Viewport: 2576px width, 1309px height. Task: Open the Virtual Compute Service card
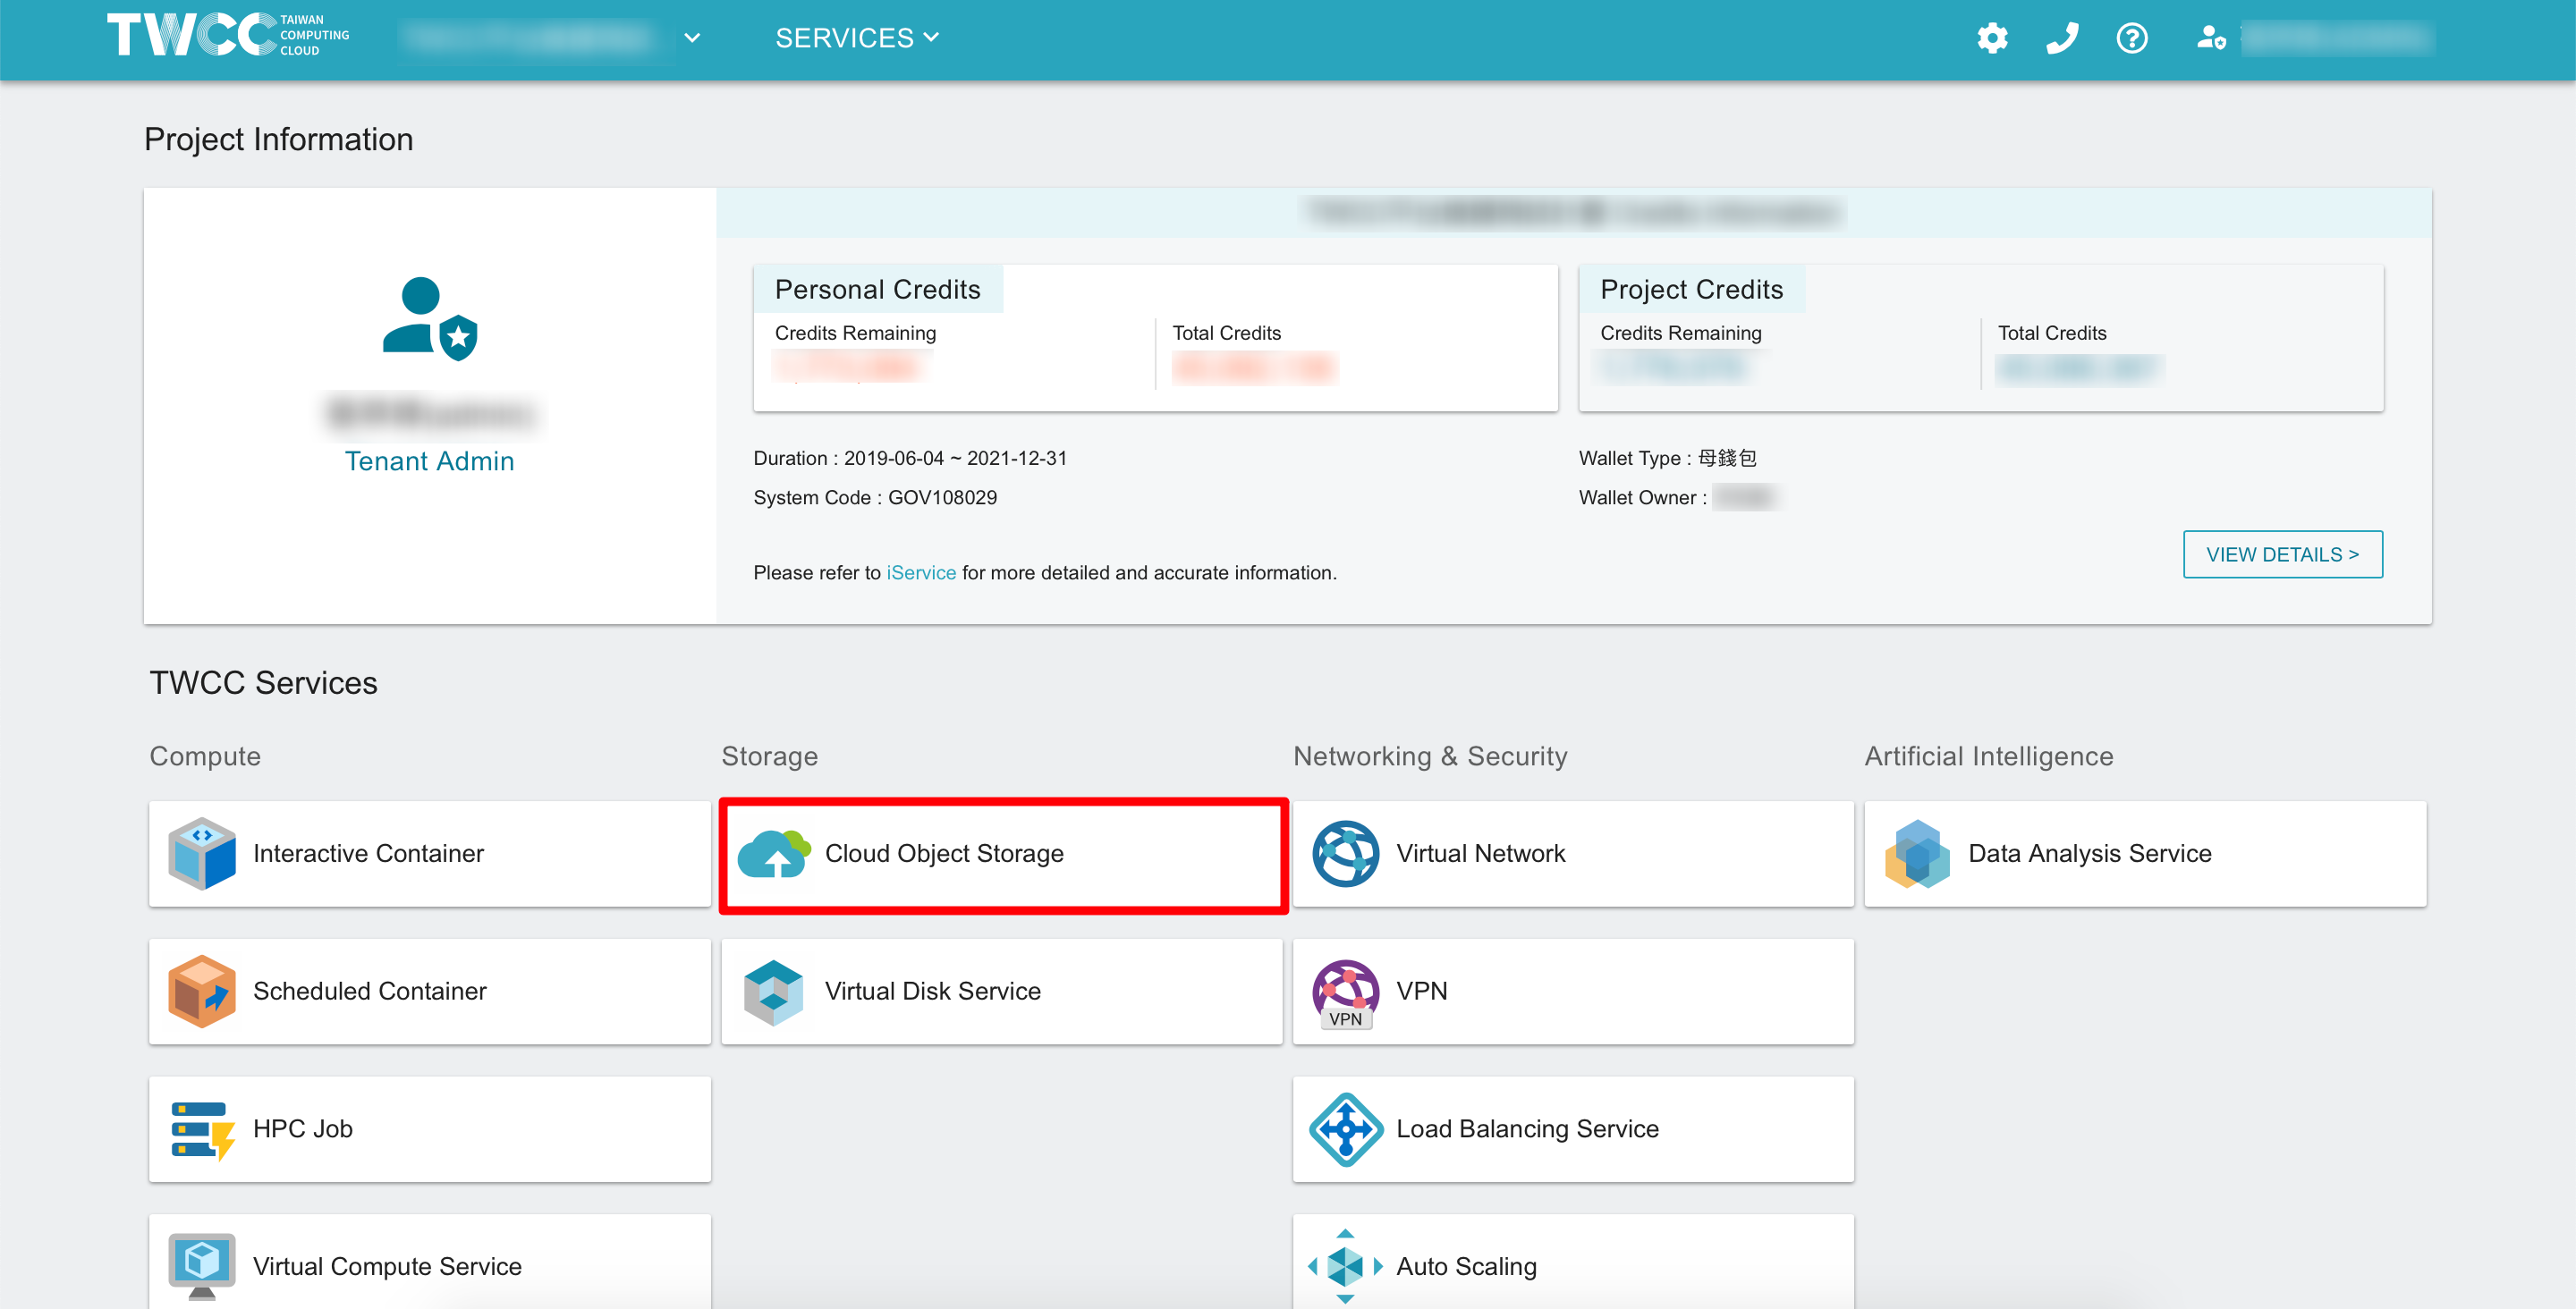click(x=430, y=1261)
